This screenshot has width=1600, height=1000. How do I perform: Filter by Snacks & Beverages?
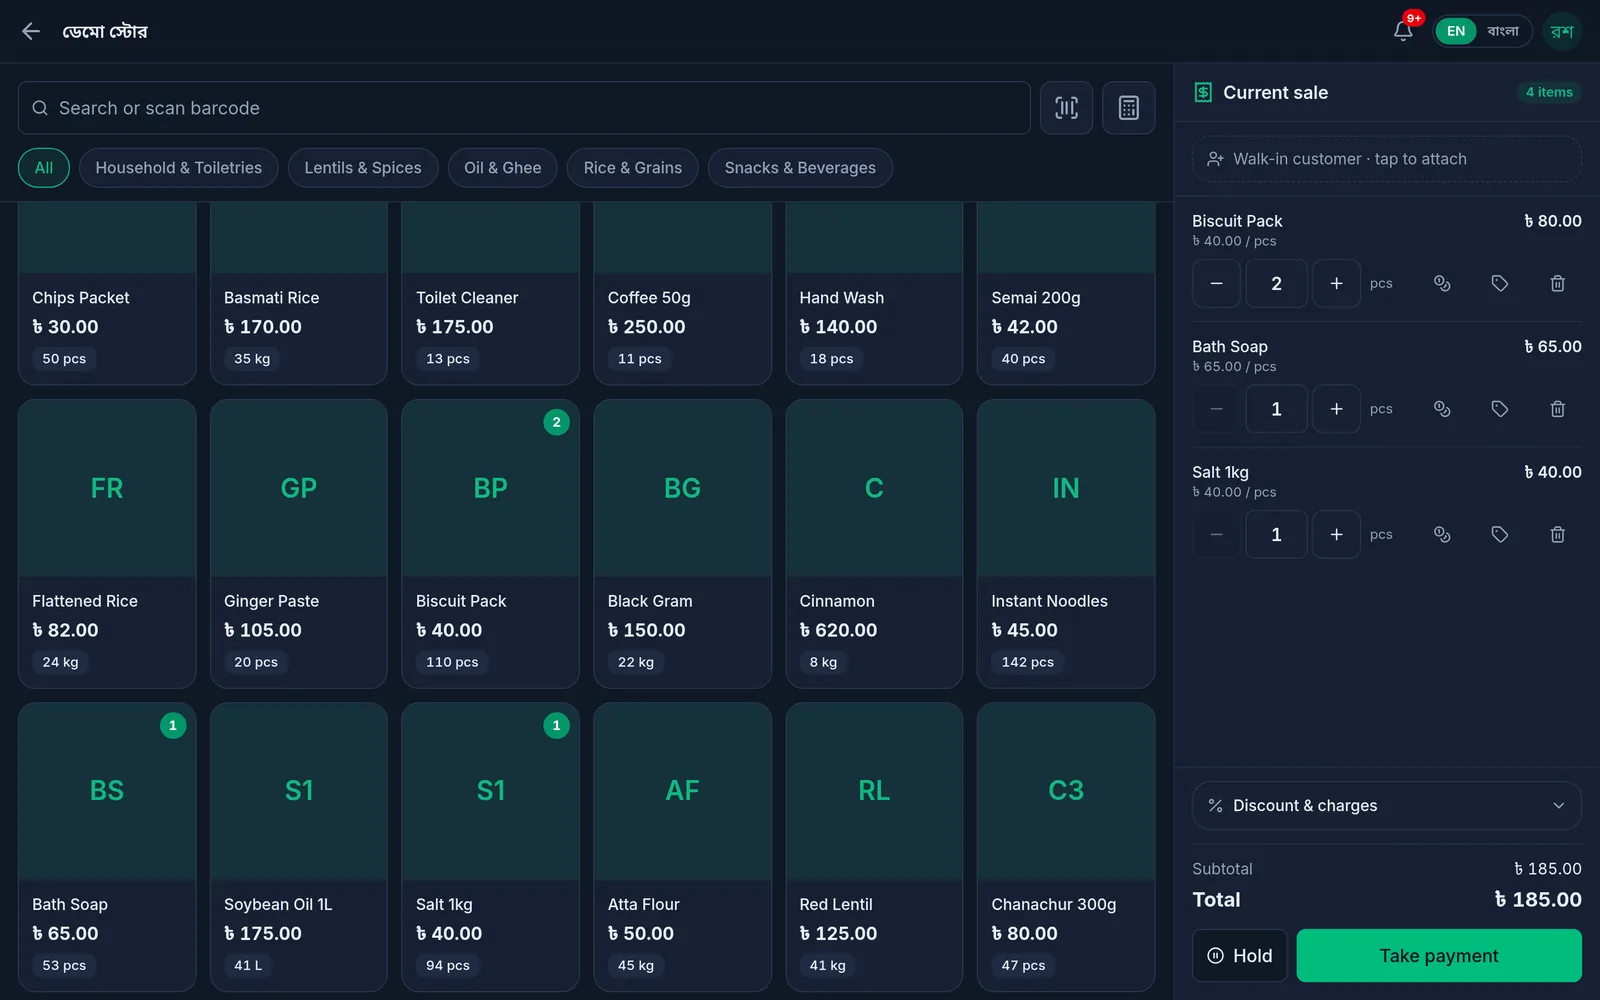800,168
